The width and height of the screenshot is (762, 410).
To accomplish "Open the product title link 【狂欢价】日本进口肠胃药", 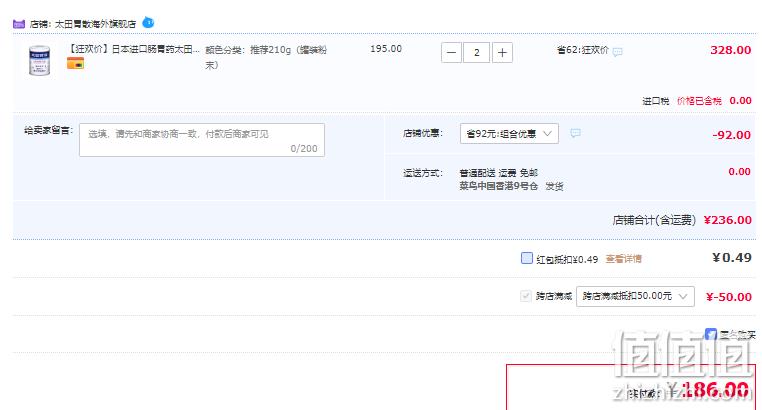I will [x=133, y=49].
